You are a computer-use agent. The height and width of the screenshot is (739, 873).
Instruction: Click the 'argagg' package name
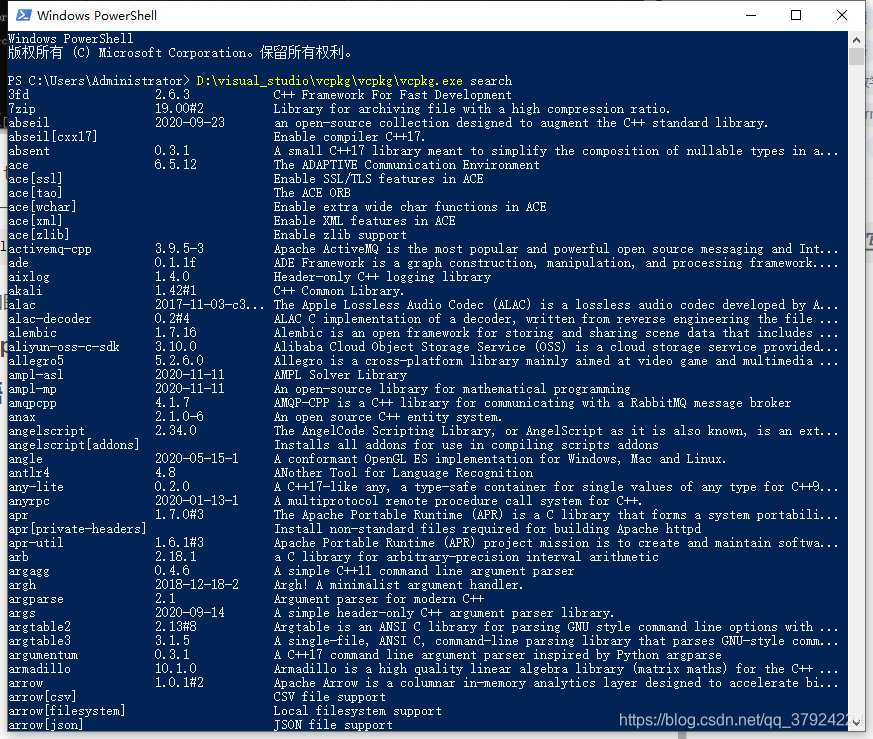(29, 571)
